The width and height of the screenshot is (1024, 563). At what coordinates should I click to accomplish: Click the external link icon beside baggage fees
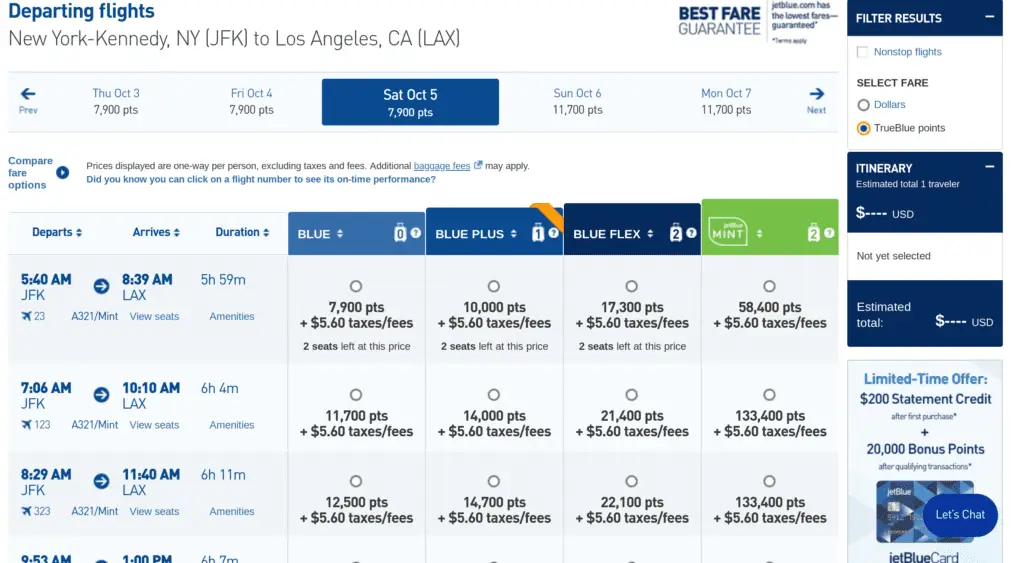tap(477, 165)
